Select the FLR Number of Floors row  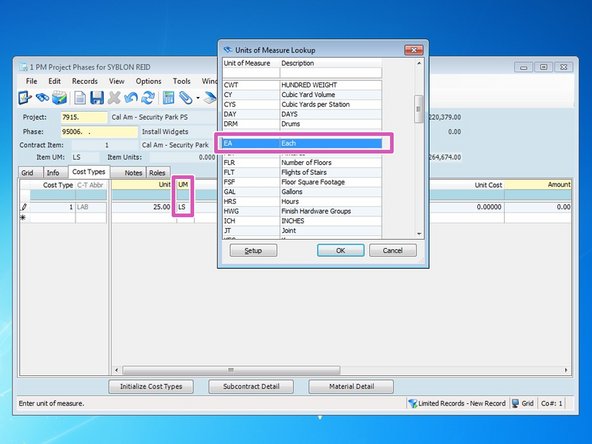[302, 163]
